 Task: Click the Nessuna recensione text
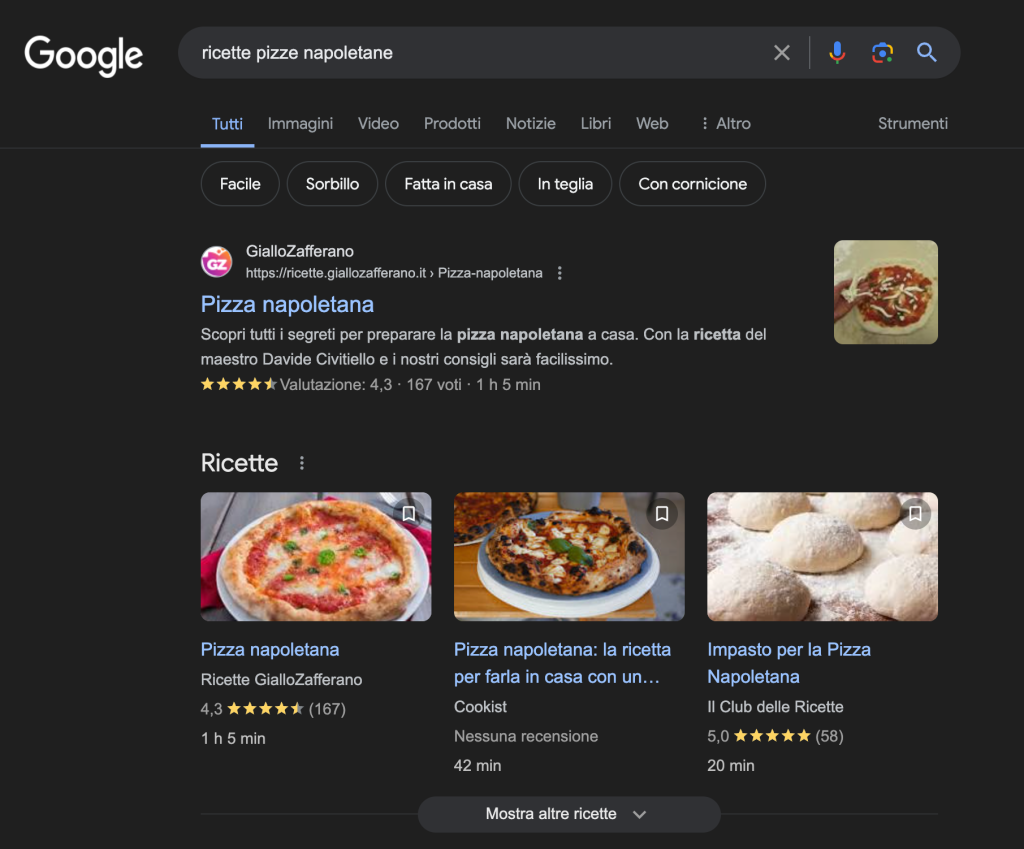coord(526,736)
